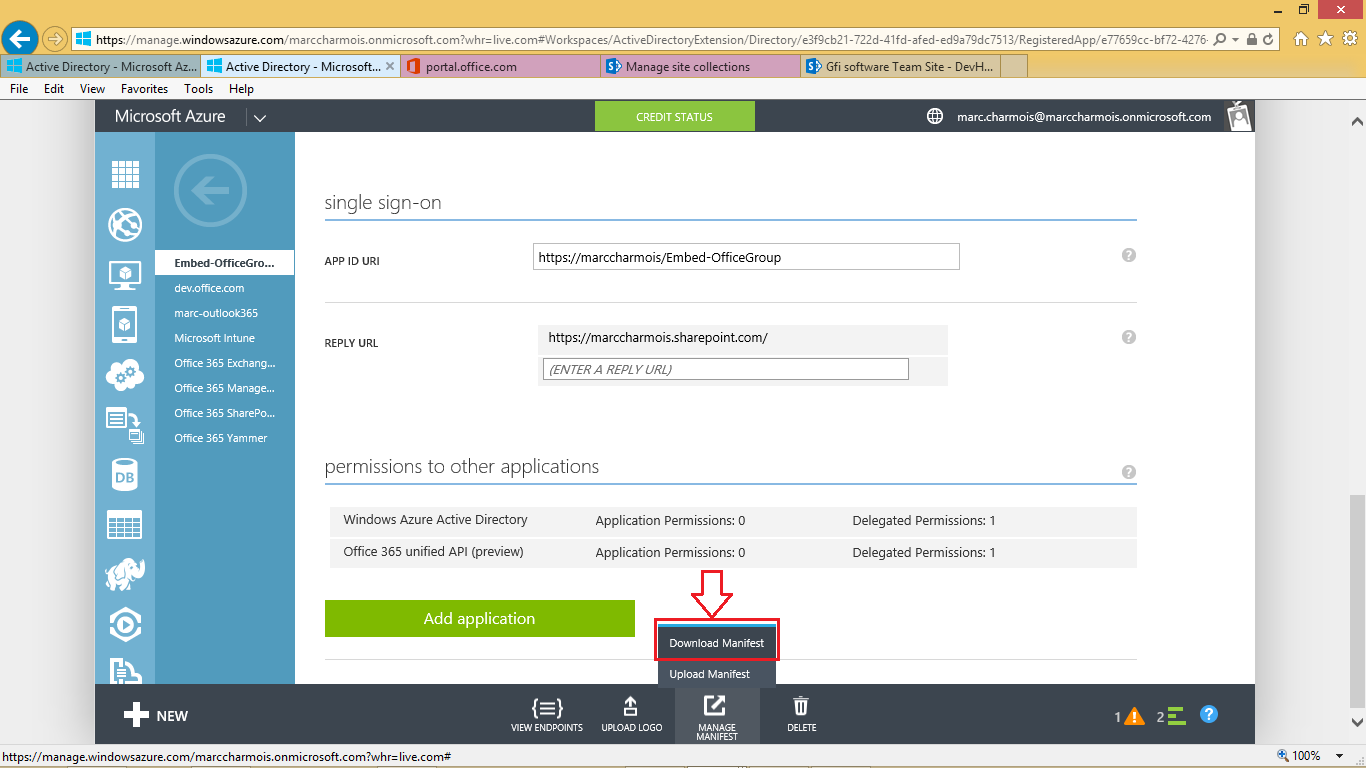Click the large circular back arrow

[x=209, y=190]
